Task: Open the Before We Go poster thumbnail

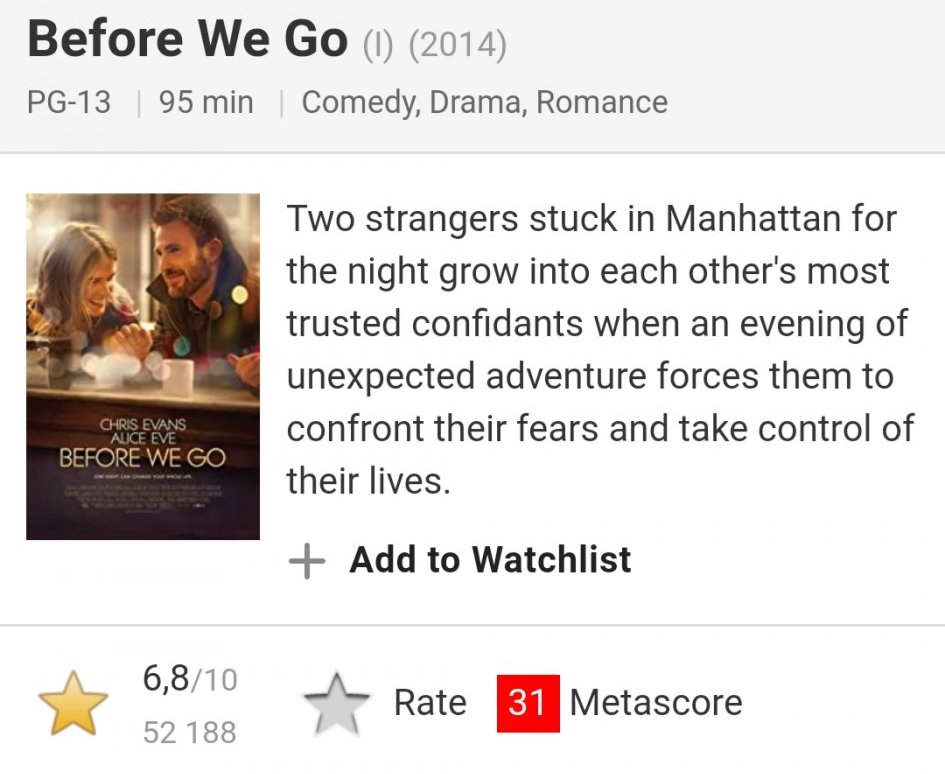Action: [143, 366]
